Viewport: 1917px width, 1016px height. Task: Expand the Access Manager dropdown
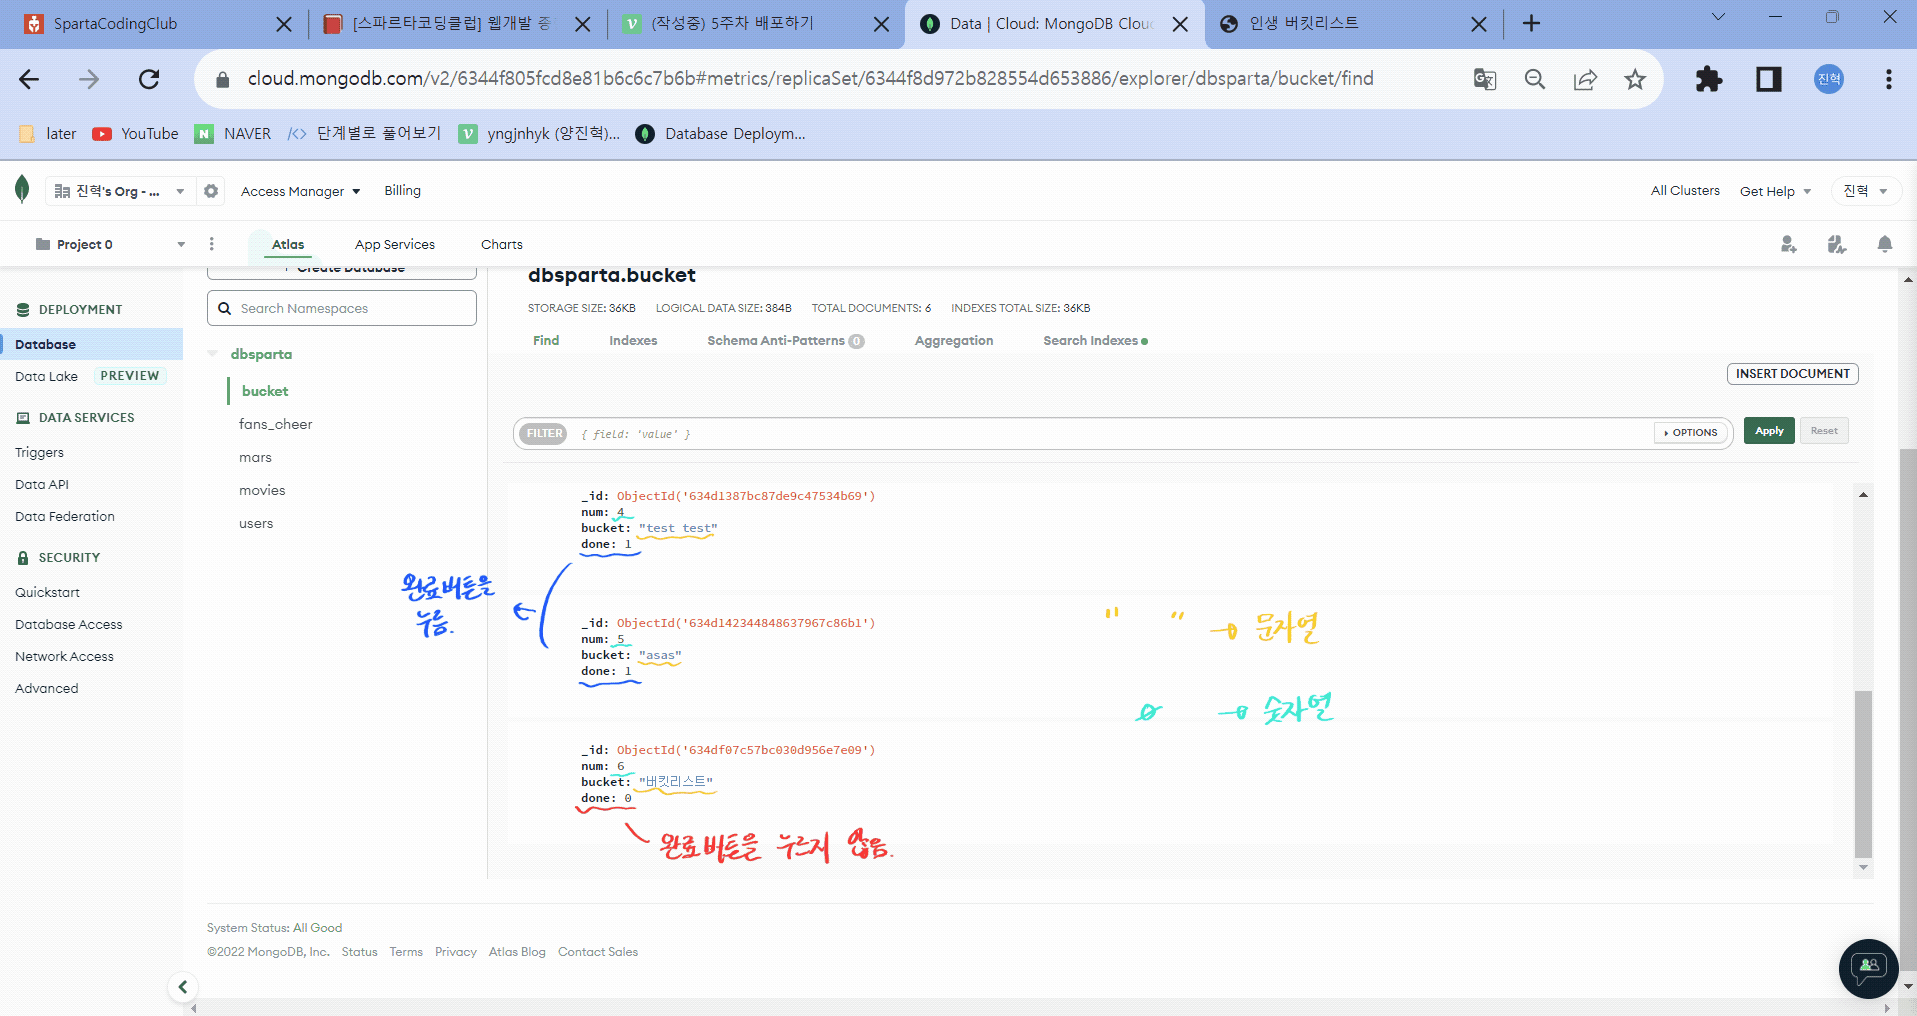point(300,191)
